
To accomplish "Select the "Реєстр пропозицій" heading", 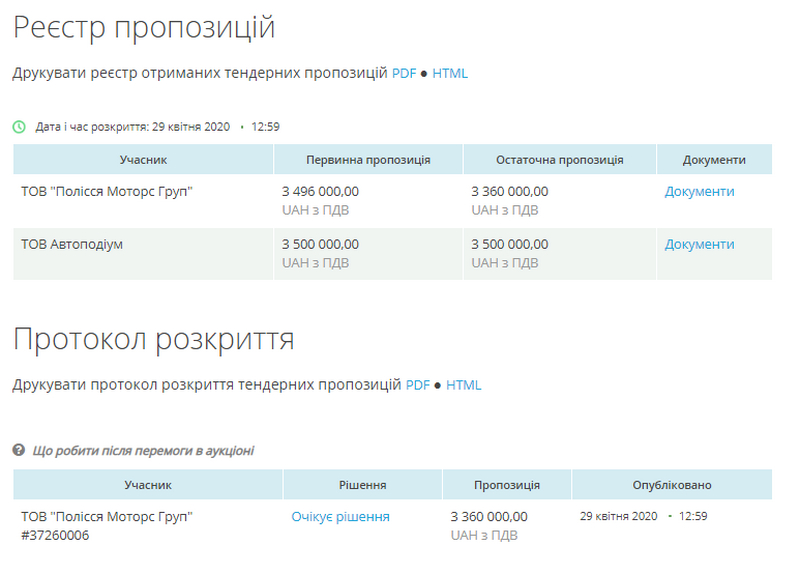I will pyautogui.click(x=143, y=28).
